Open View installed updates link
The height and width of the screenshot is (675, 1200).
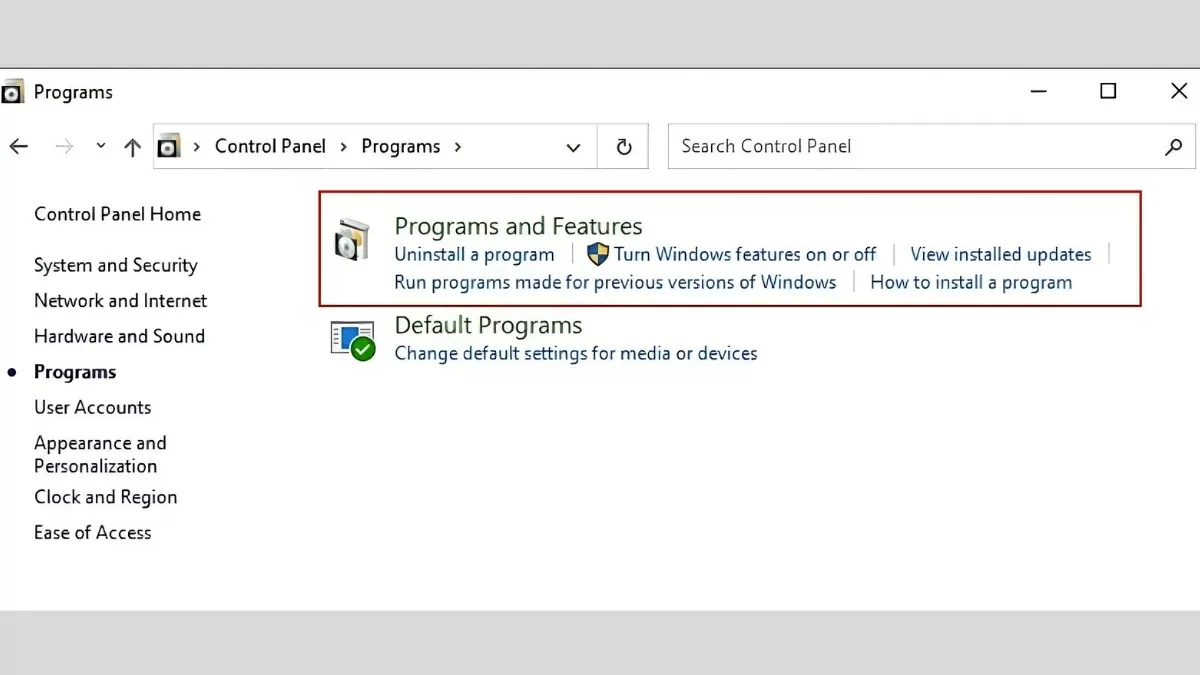tap(1000, 254)
